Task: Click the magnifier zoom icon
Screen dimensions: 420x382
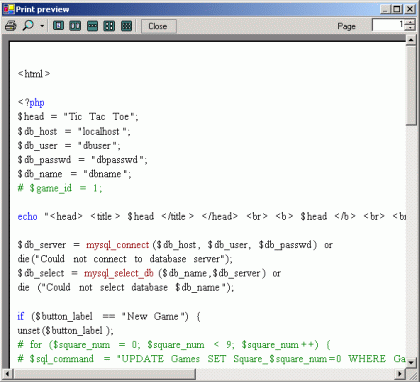Action: click(x=28, y=26)
